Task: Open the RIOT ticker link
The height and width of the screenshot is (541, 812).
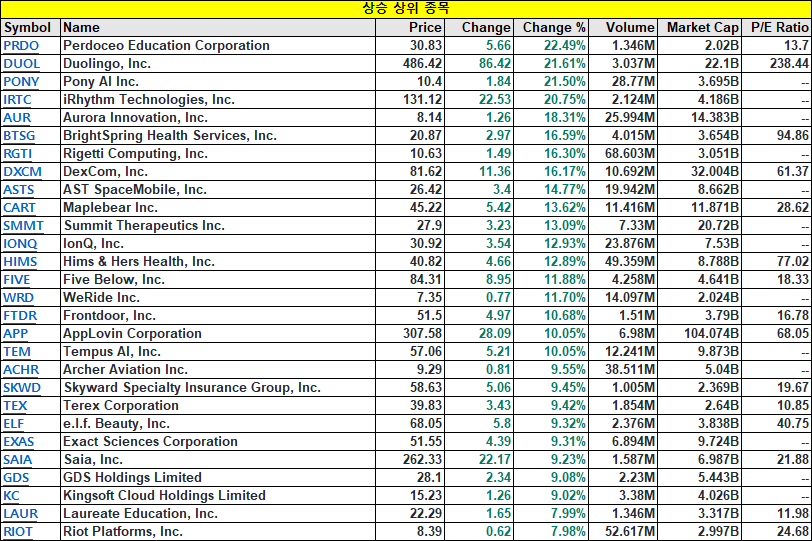Action: pyautogui.click(x=18, y=532)
